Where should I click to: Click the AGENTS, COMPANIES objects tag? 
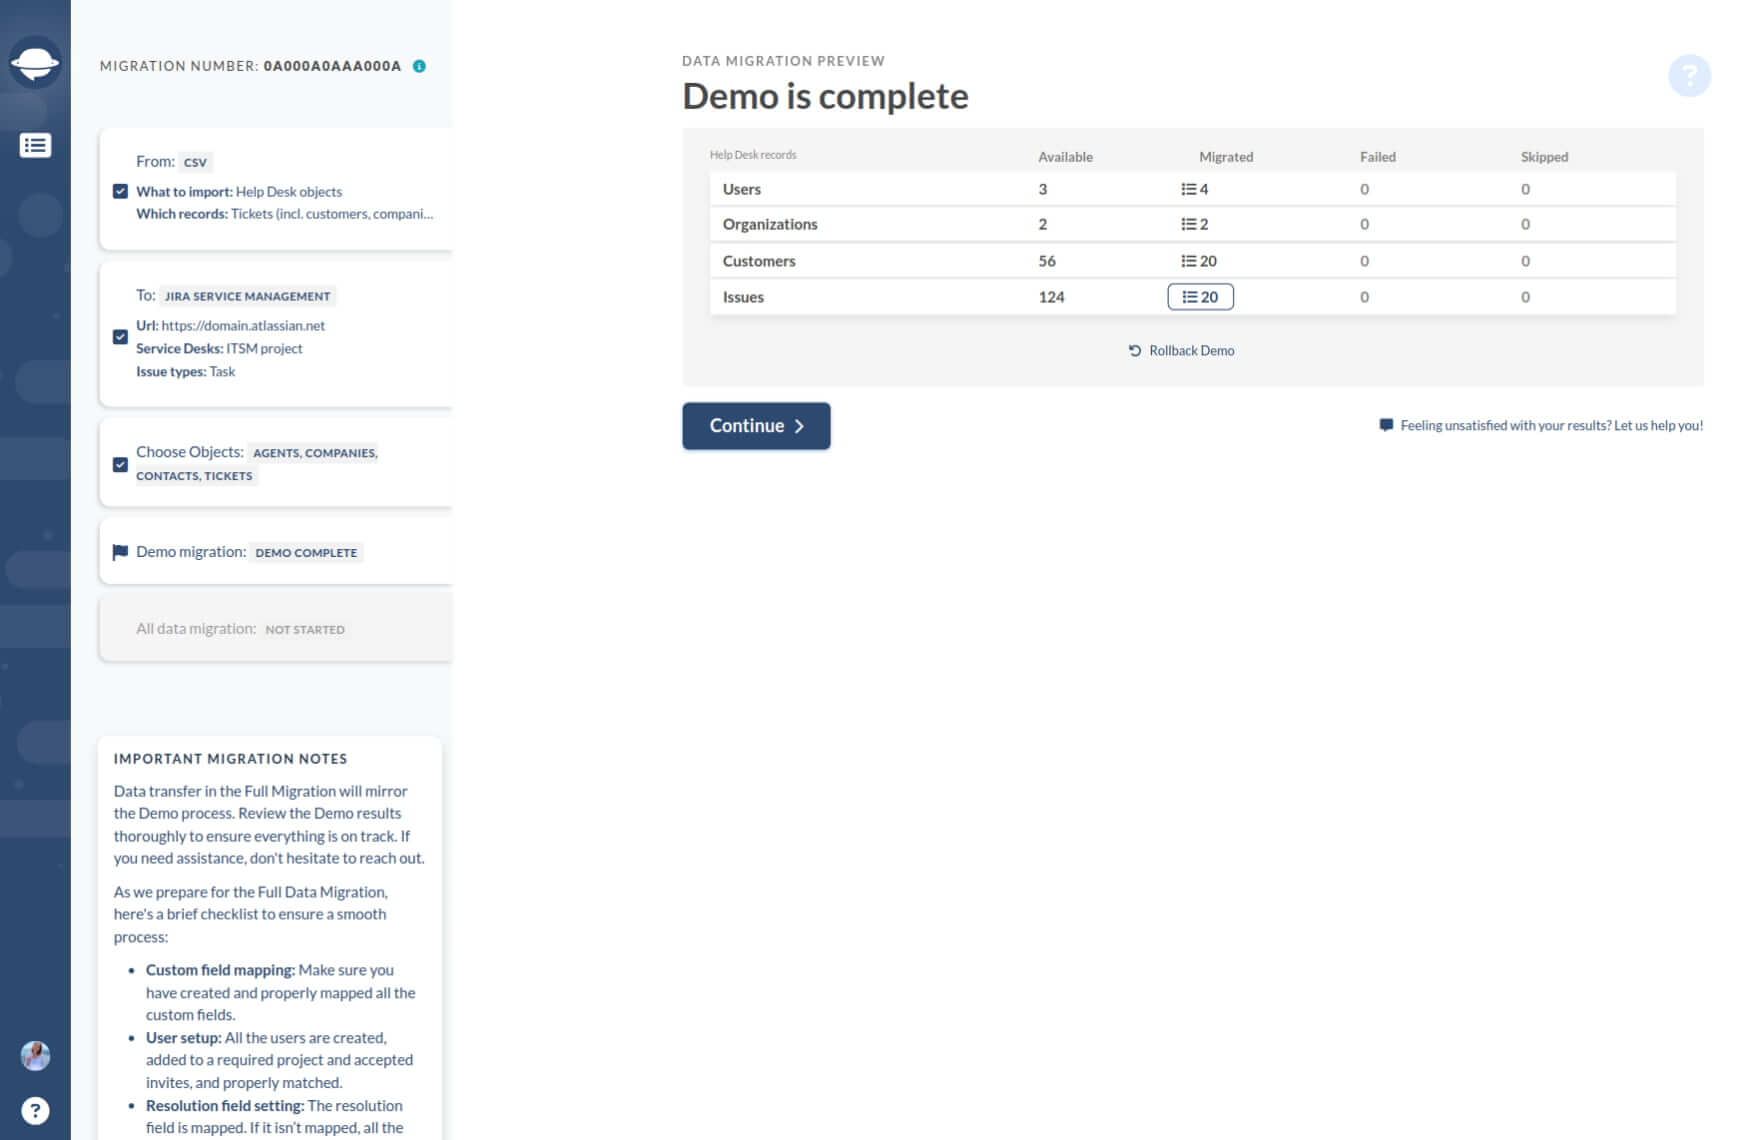pyautogui.click(x=315, y=453)
